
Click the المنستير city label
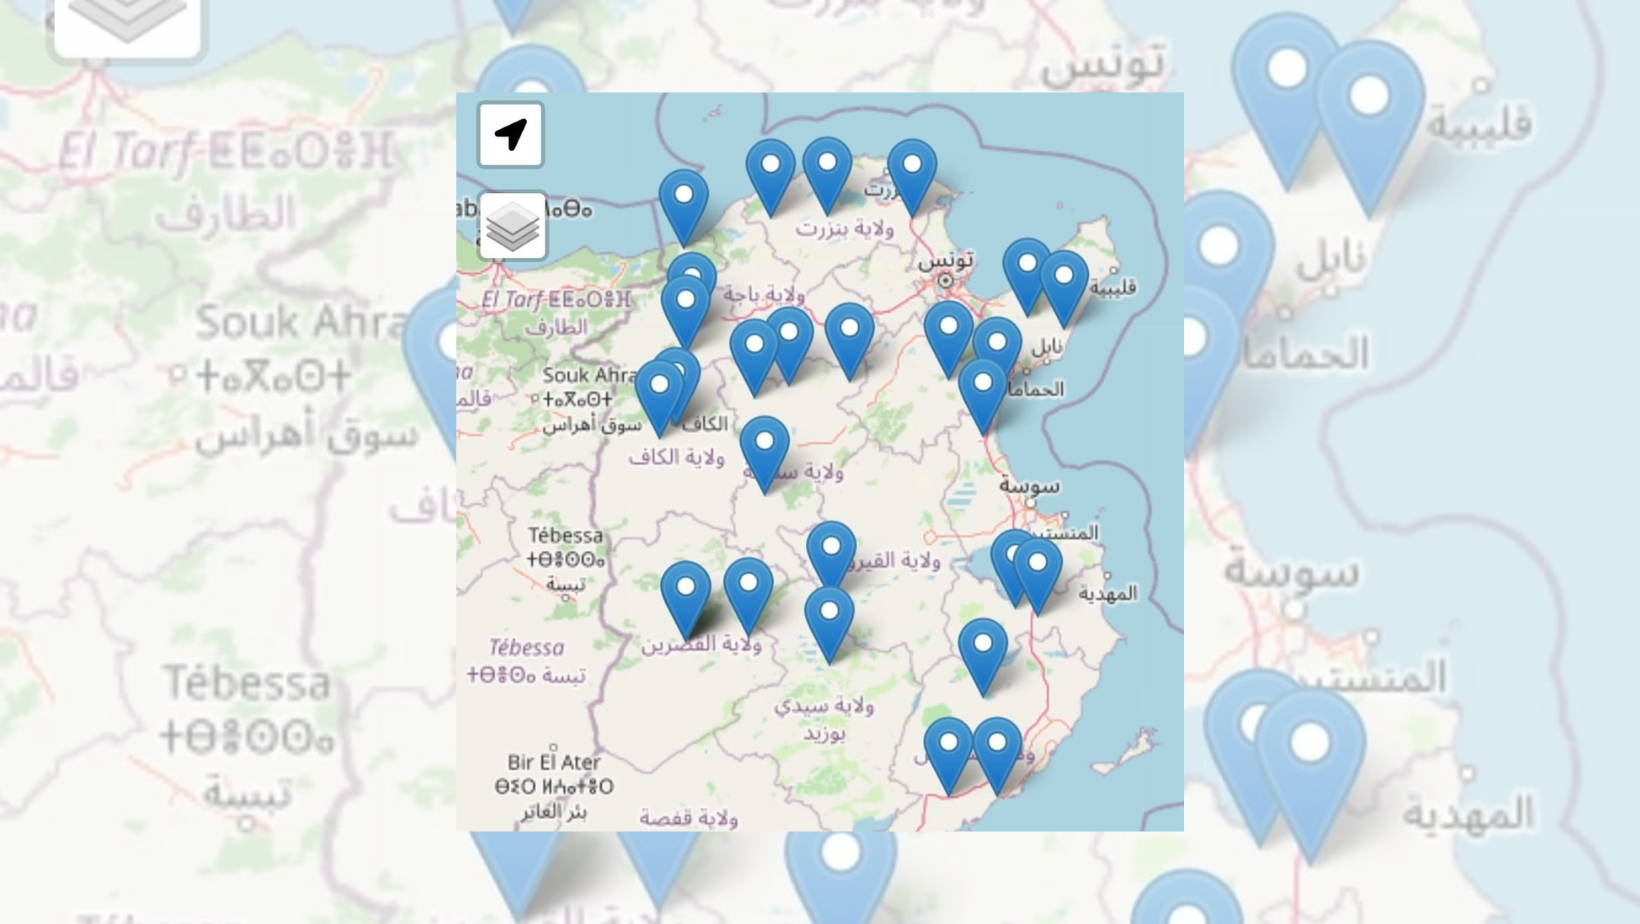coord(1067,533)
